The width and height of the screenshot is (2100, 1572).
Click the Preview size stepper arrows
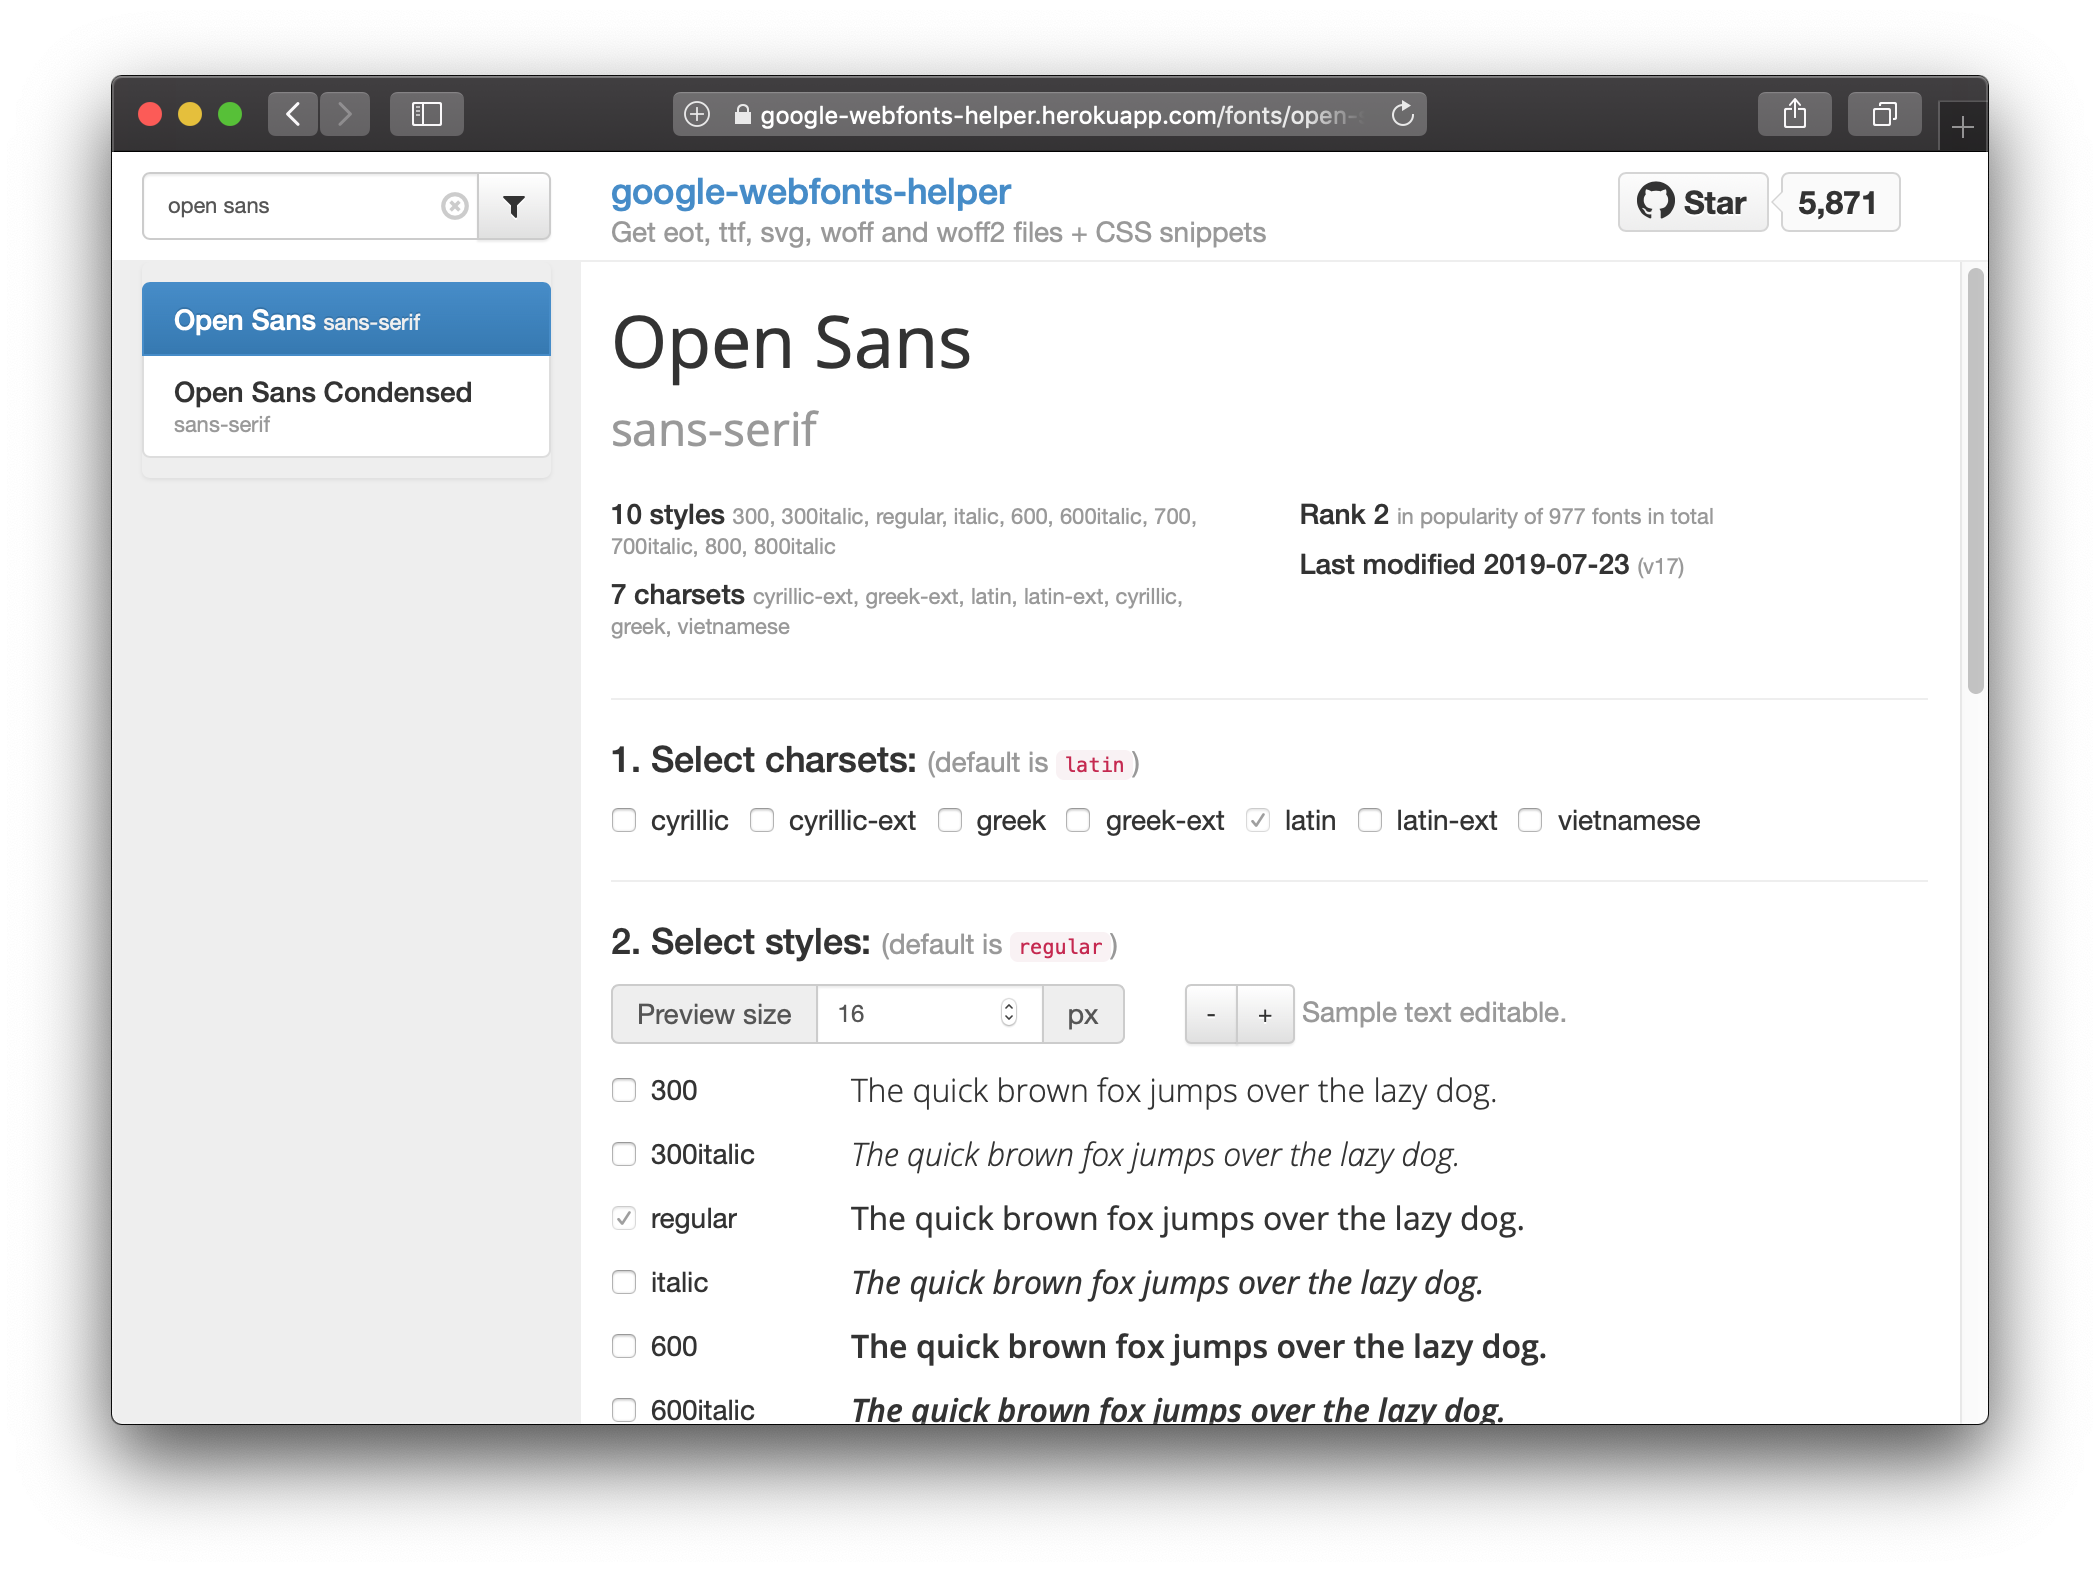click(x=1009, y=1013)
